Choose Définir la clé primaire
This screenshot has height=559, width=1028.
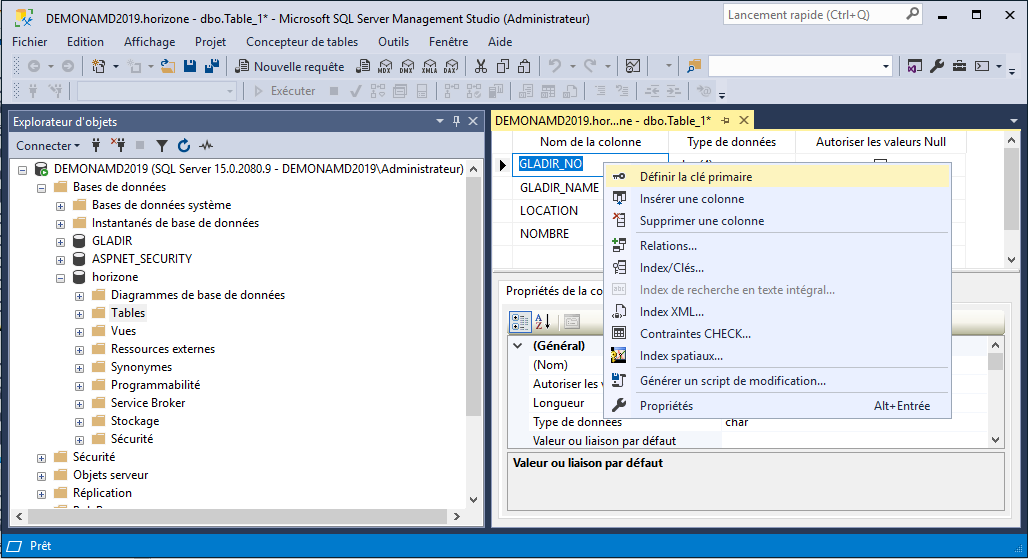pyautogui.click(x=695, y=177)
